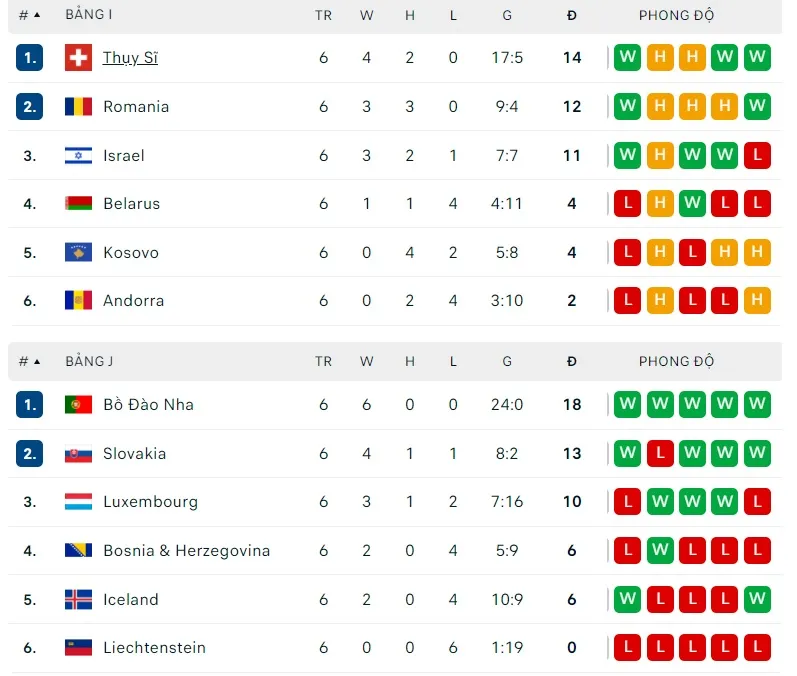
Task: Click the Romania flag icon
Action: tap(78, 107)
